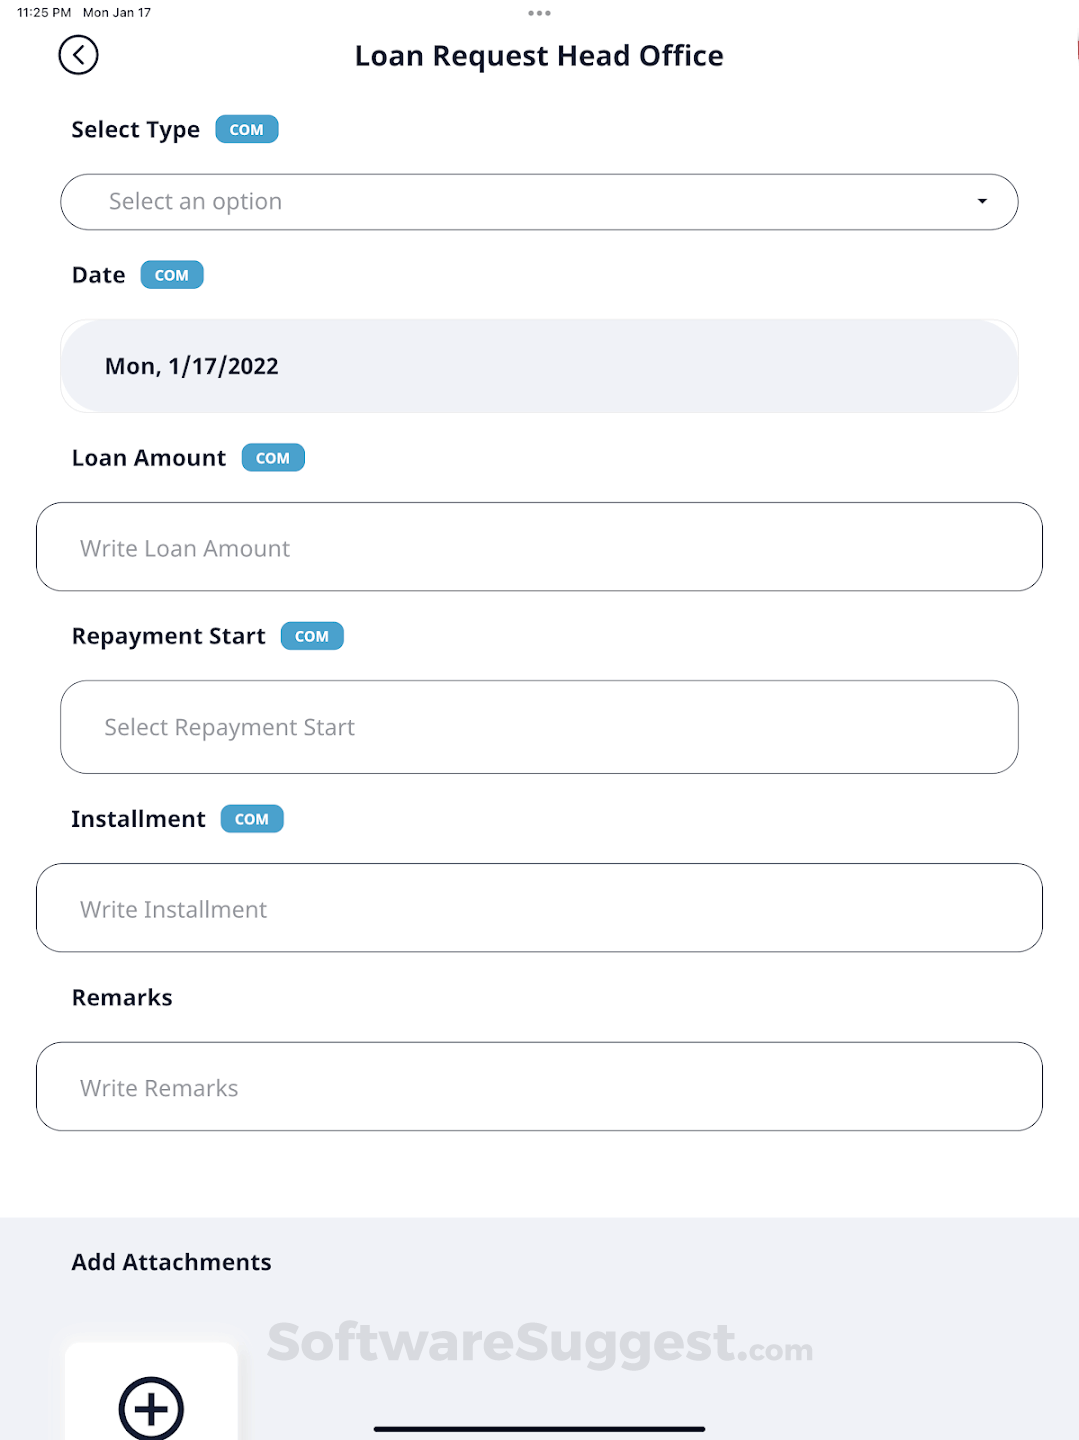Tap the status bar time 11:25 PM
Image resolution: width=1079 pixels, height=1440 pixels.
pyautogui.click(x=44, y=13)
